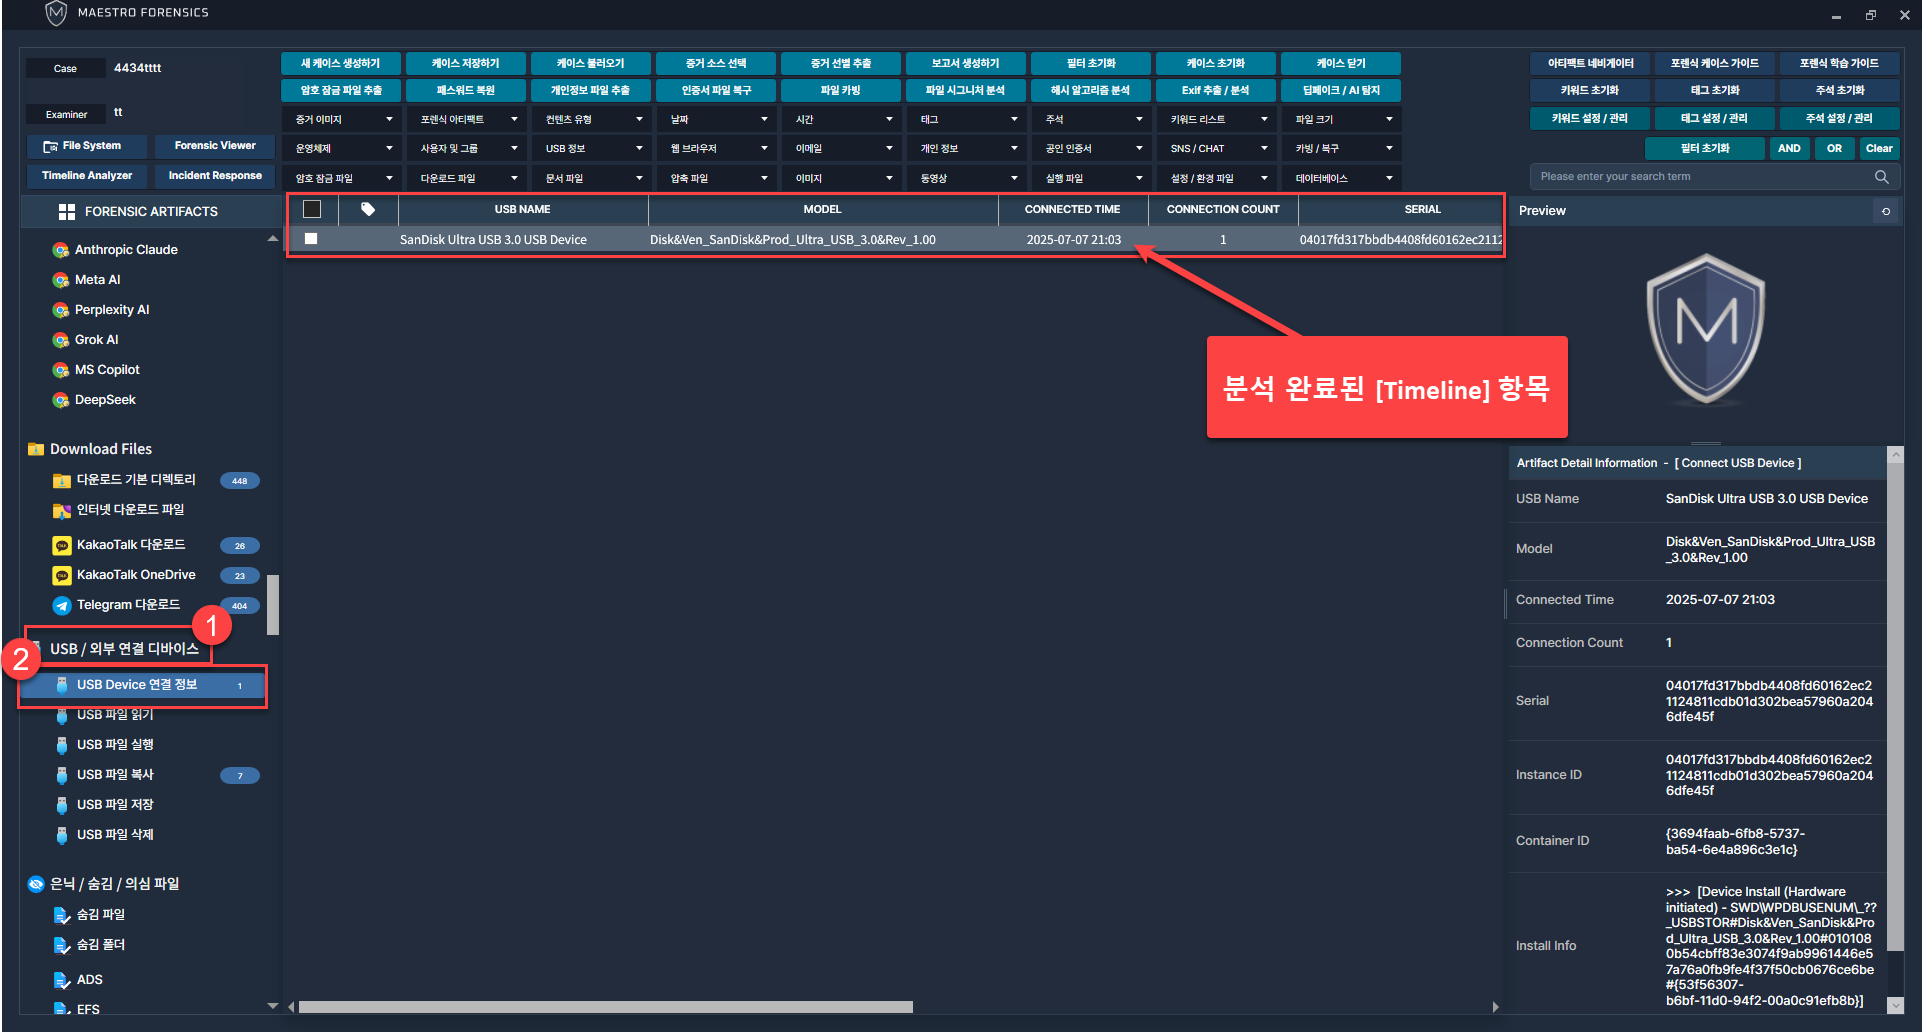Click the search magnifier icon
This screenshot has width=1922, height=1032.
click(1881, 177)
